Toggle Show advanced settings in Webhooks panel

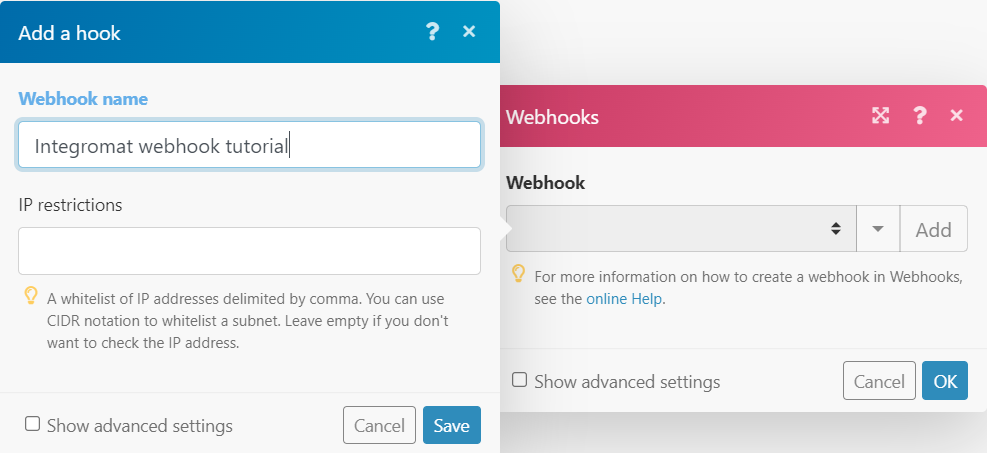[x=520, y=380]
